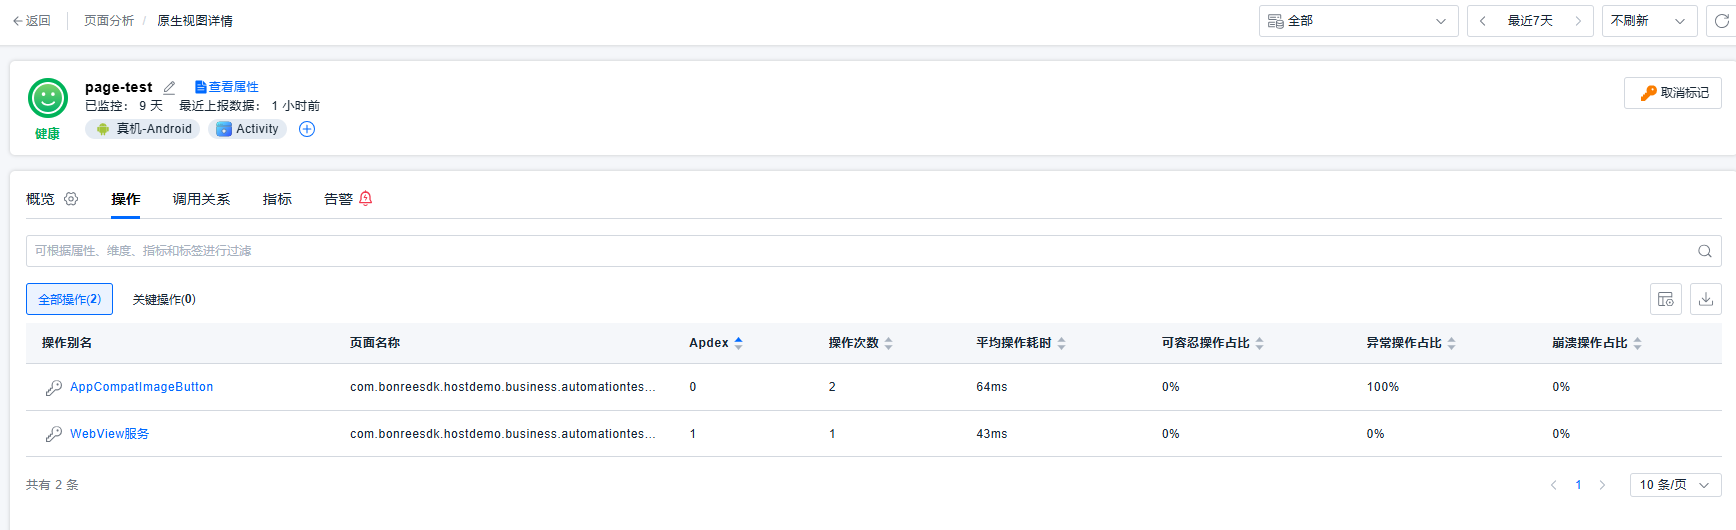The image size is (1736, 530).
Task: Go to previous time range arrow
Action: (x=1482, y=21)
